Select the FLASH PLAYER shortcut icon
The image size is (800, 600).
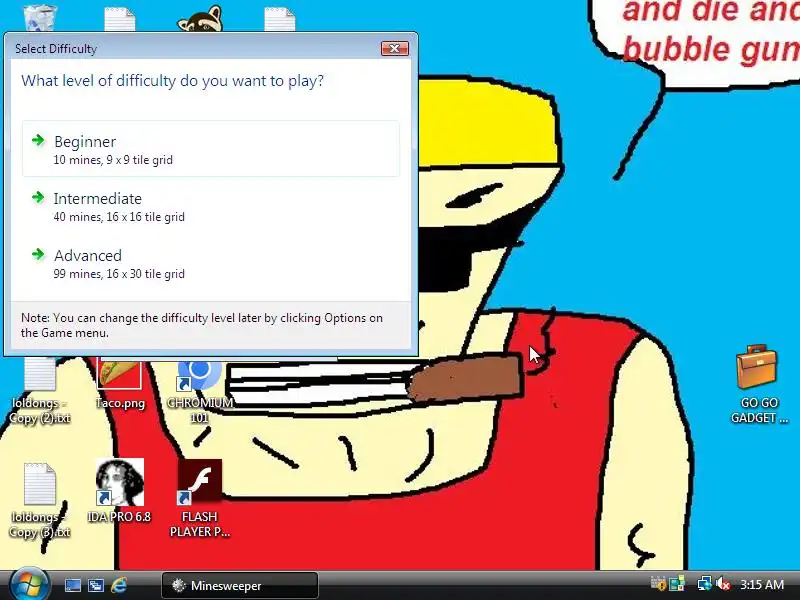[199, 498]
